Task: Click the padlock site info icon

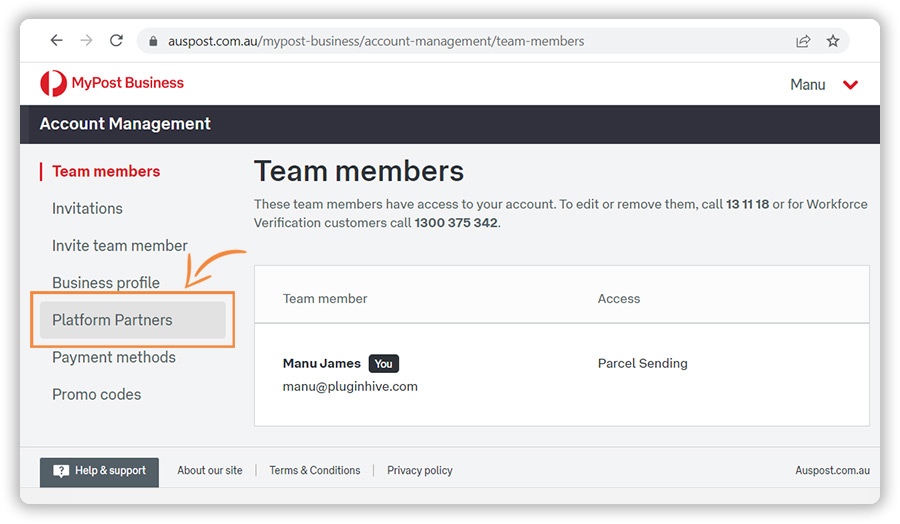Action: click(x=153, y=41)
